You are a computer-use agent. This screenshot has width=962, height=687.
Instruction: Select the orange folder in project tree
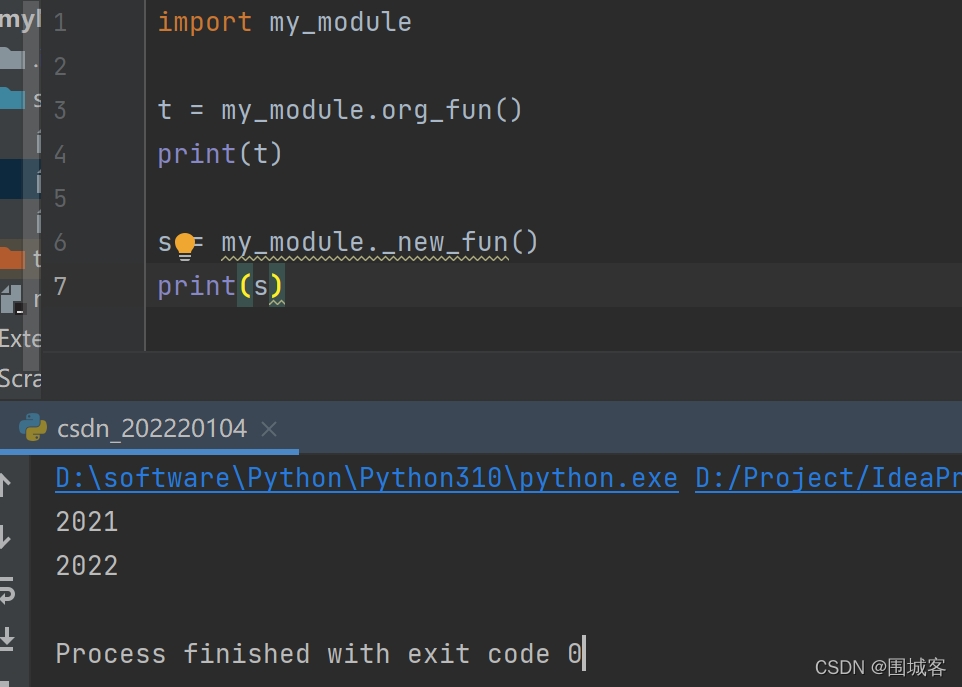point(11,258)
